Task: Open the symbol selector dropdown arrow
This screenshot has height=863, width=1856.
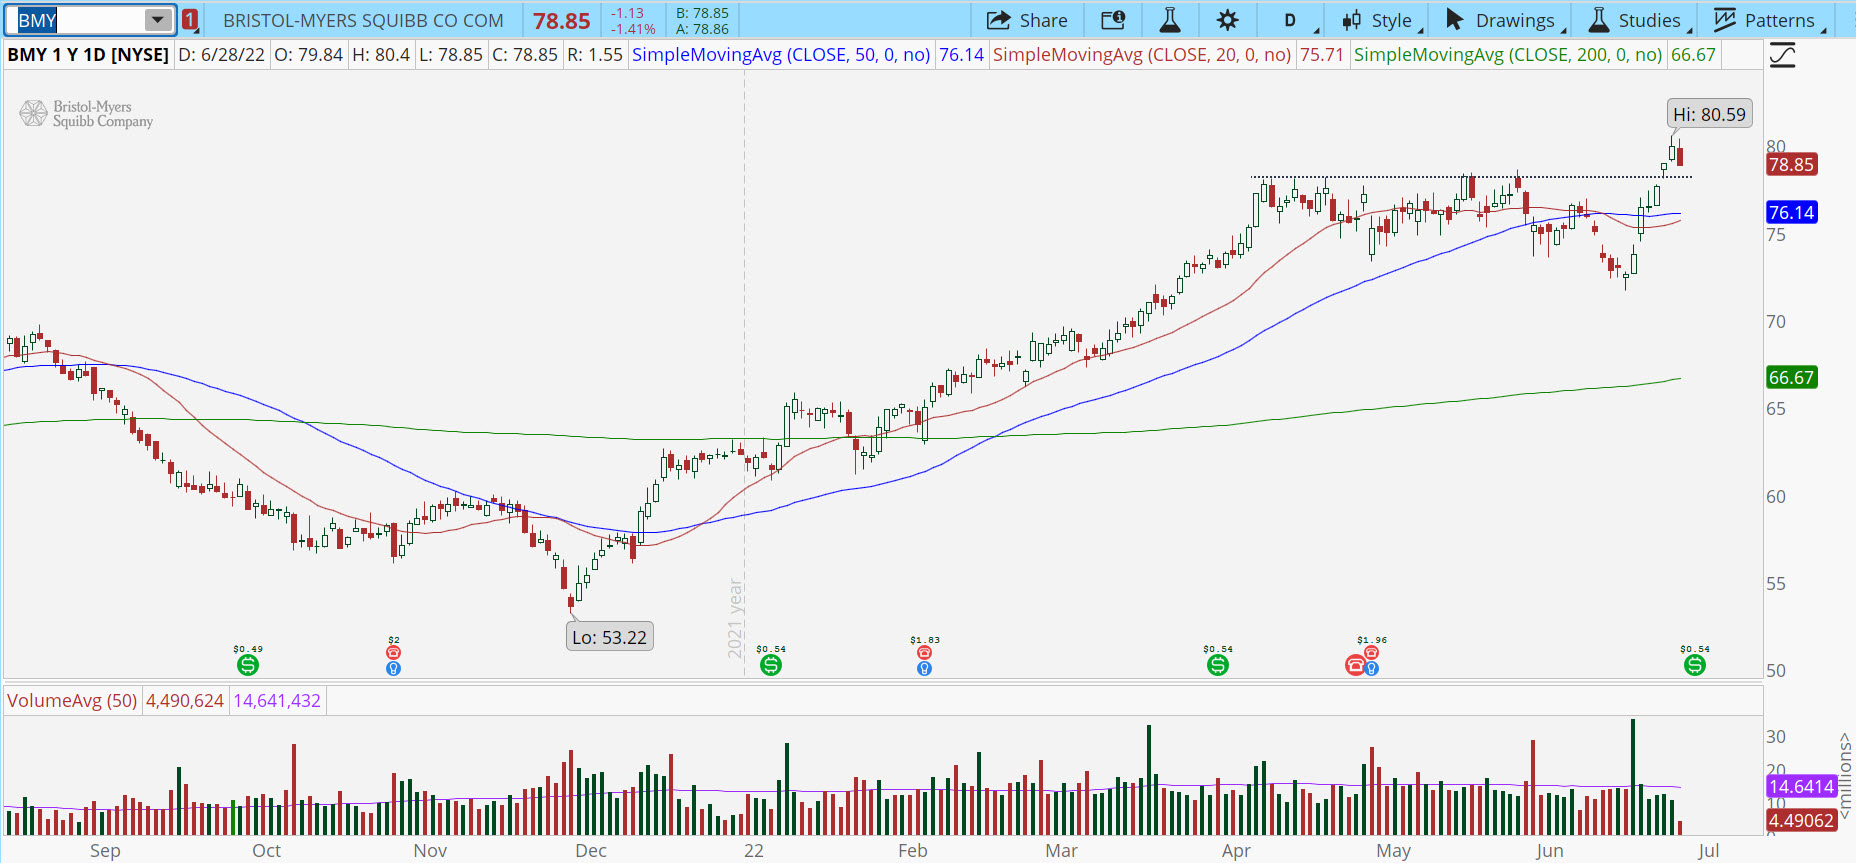Action: pyautogui.click(x=158, y=20)
